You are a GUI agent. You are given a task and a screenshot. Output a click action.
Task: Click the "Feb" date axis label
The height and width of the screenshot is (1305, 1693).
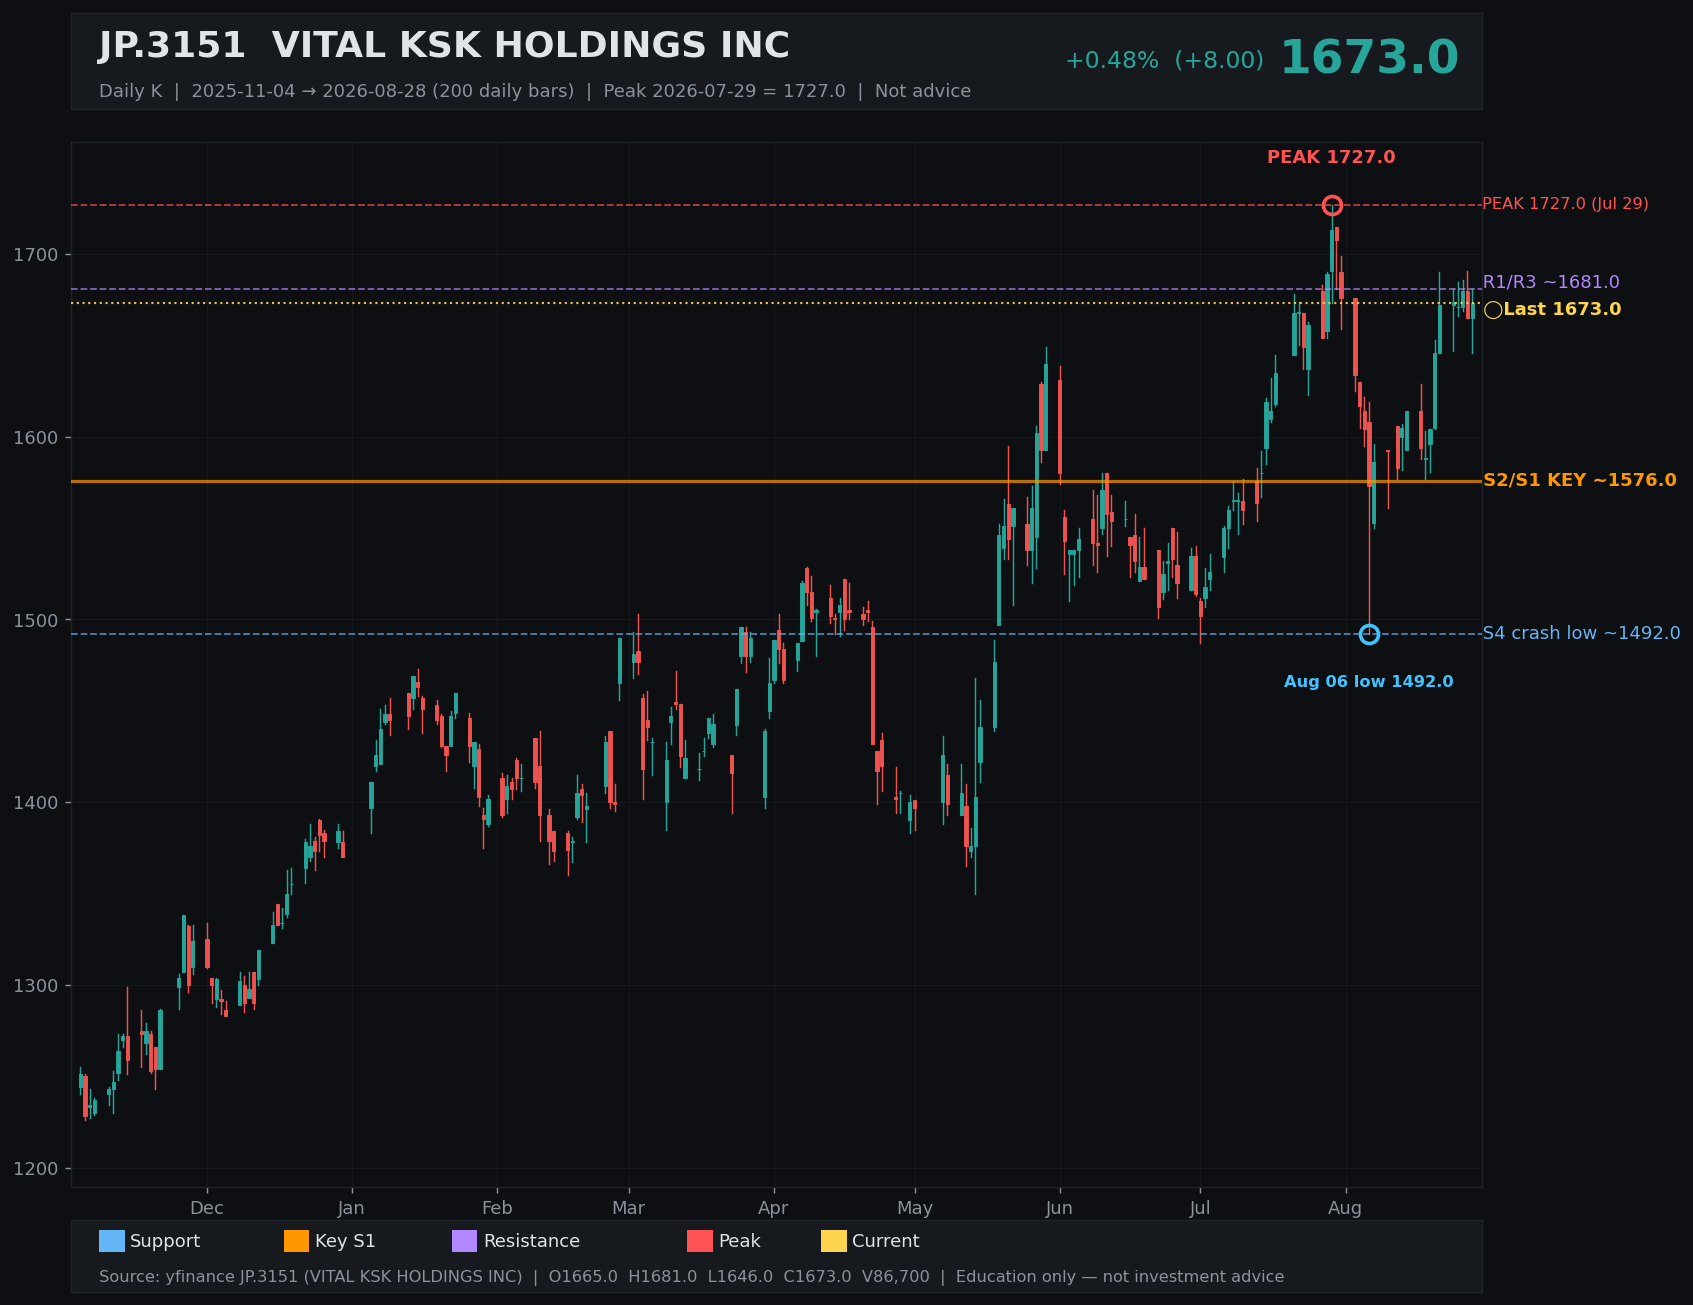[x=497, y=1208]
